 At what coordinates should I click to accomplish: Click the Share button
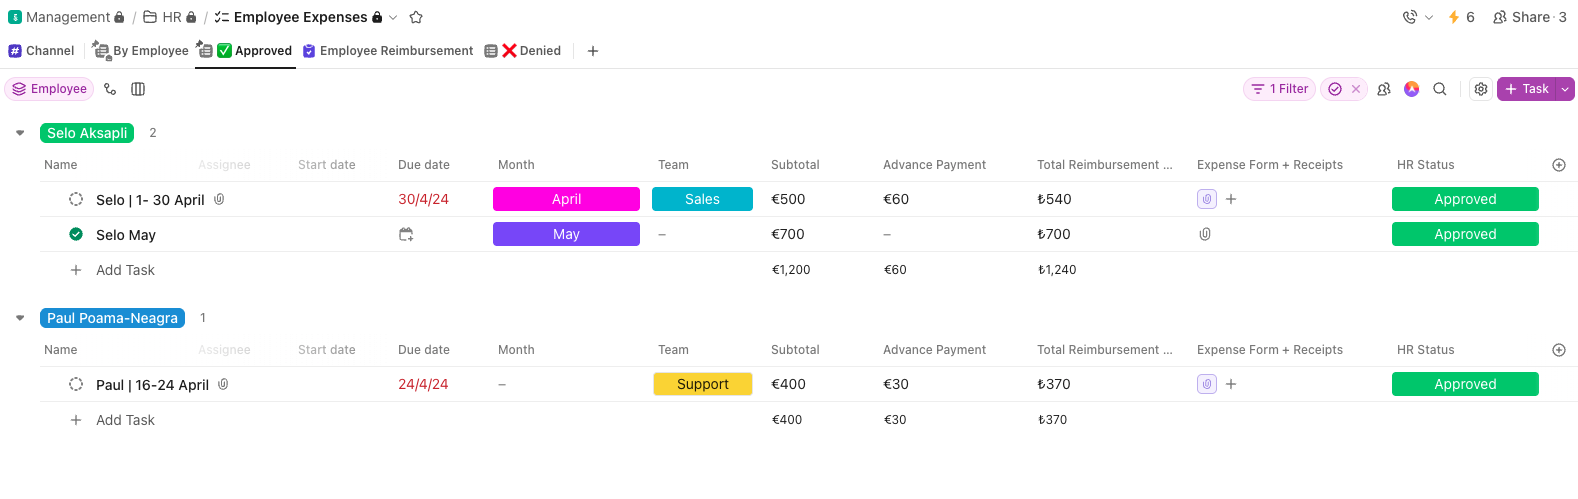[x=1529, y=17]
